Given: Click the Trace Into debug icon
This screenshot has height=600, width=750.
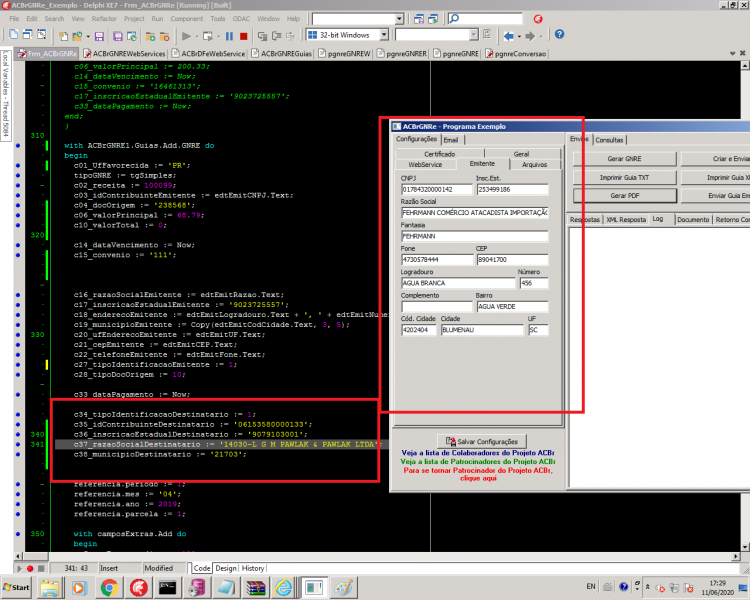Looking at the screenshot, I should point(262,36).
